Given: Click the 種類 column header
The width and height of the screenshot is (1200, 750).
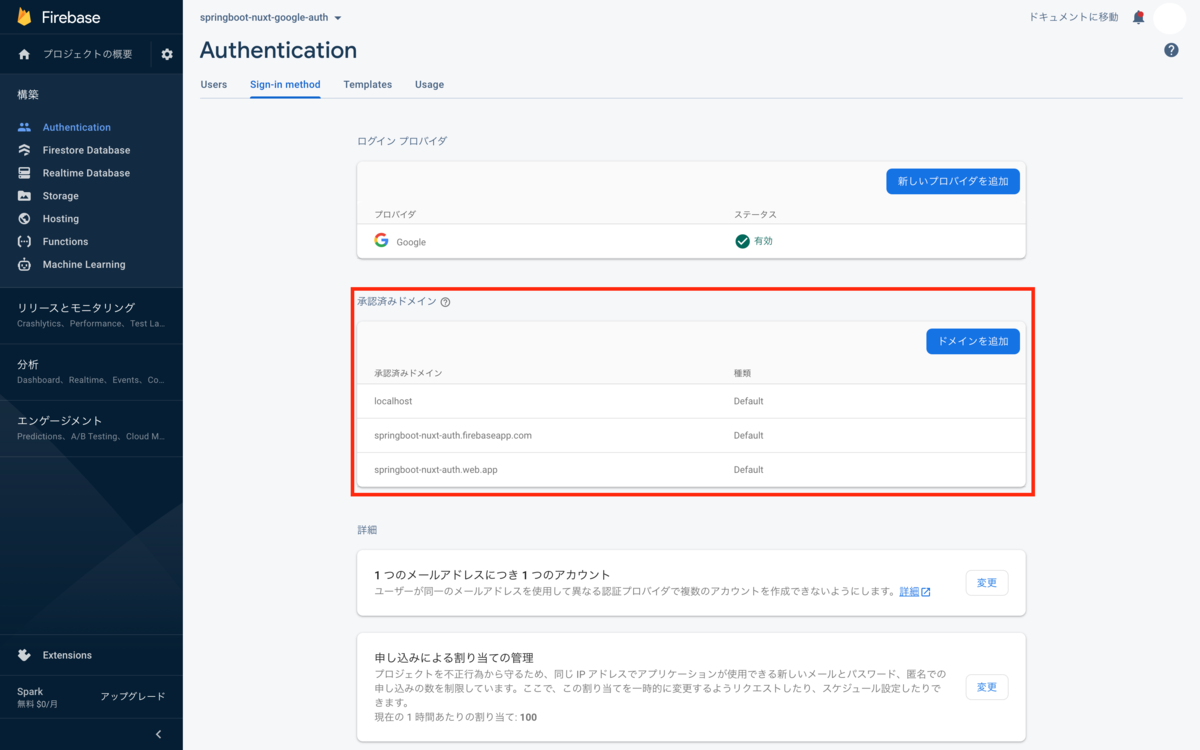Looking at the screenshot, I should pyautogui.click(x=742, y=373).
